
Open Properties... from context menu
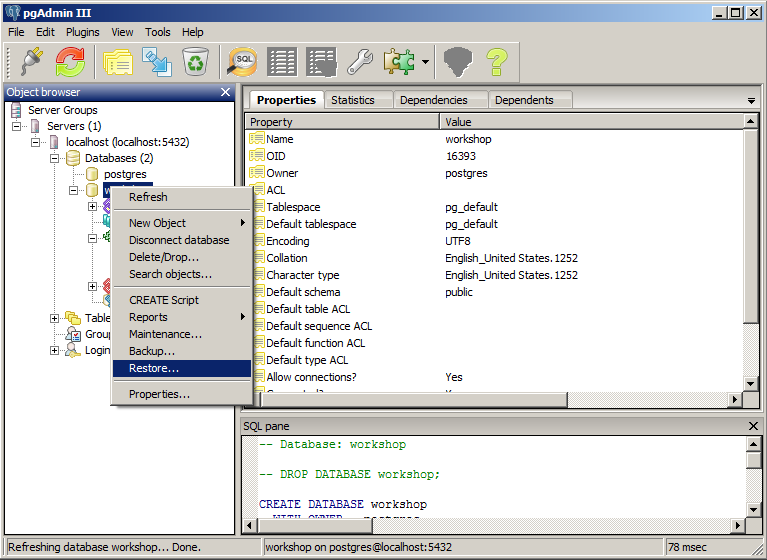(181, 394)
